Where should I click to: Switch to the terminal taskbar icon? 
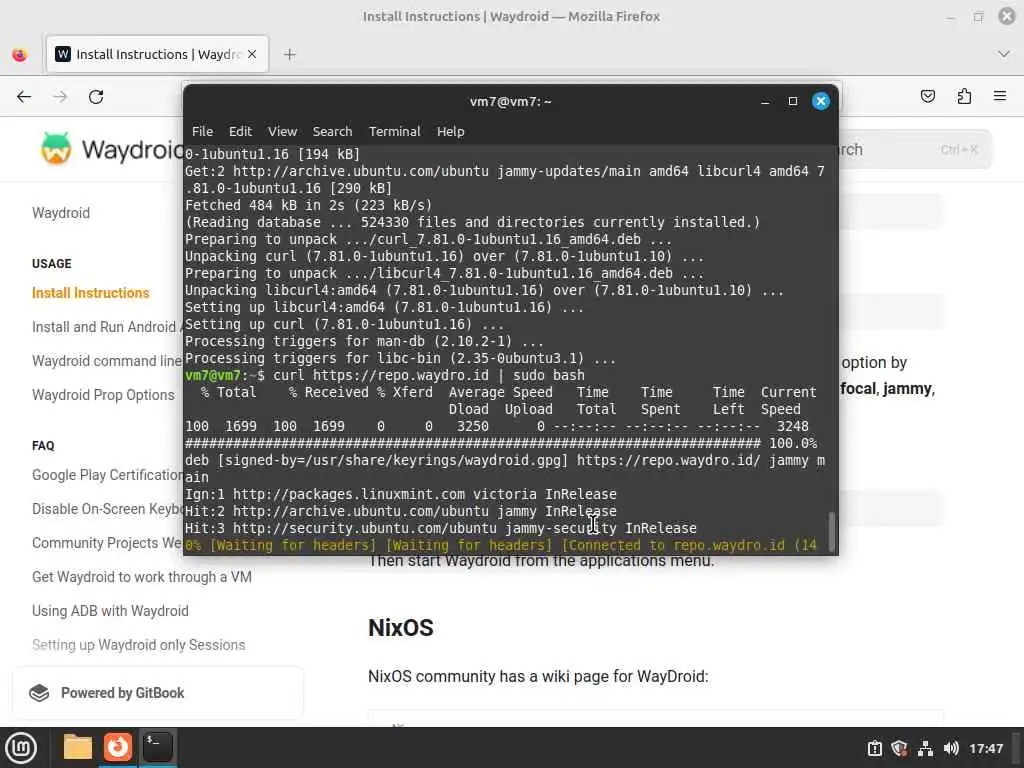pos(157,747)
